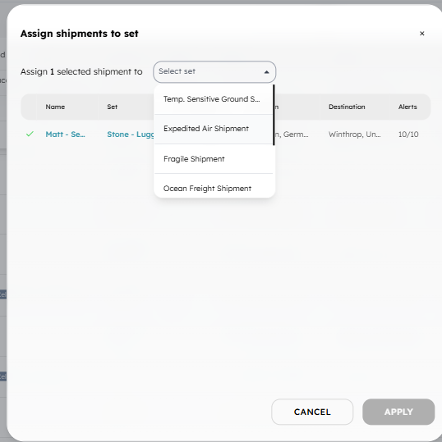Click the CANCEL button
Viewport: 442px width, 442px height.
pyautogui.click(x=312, y=412)
